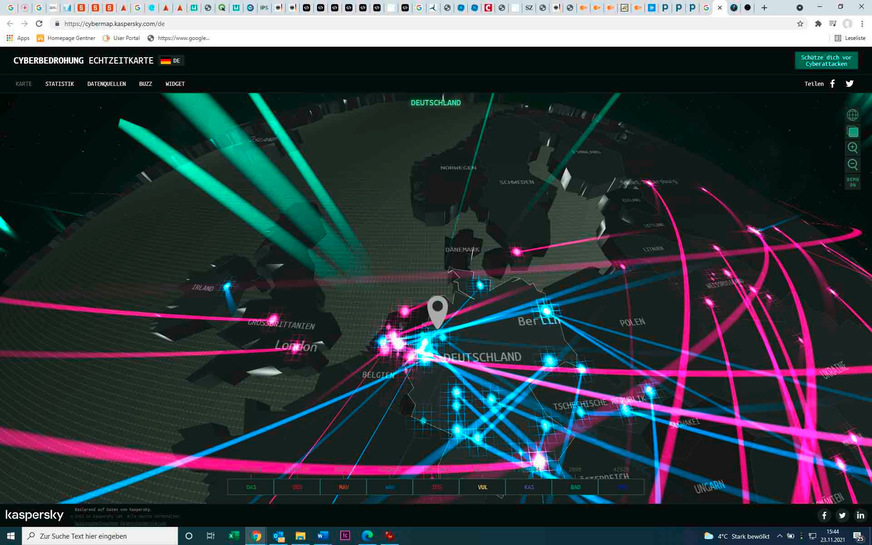Toggle the IDS detection filter

click(436, 487)
